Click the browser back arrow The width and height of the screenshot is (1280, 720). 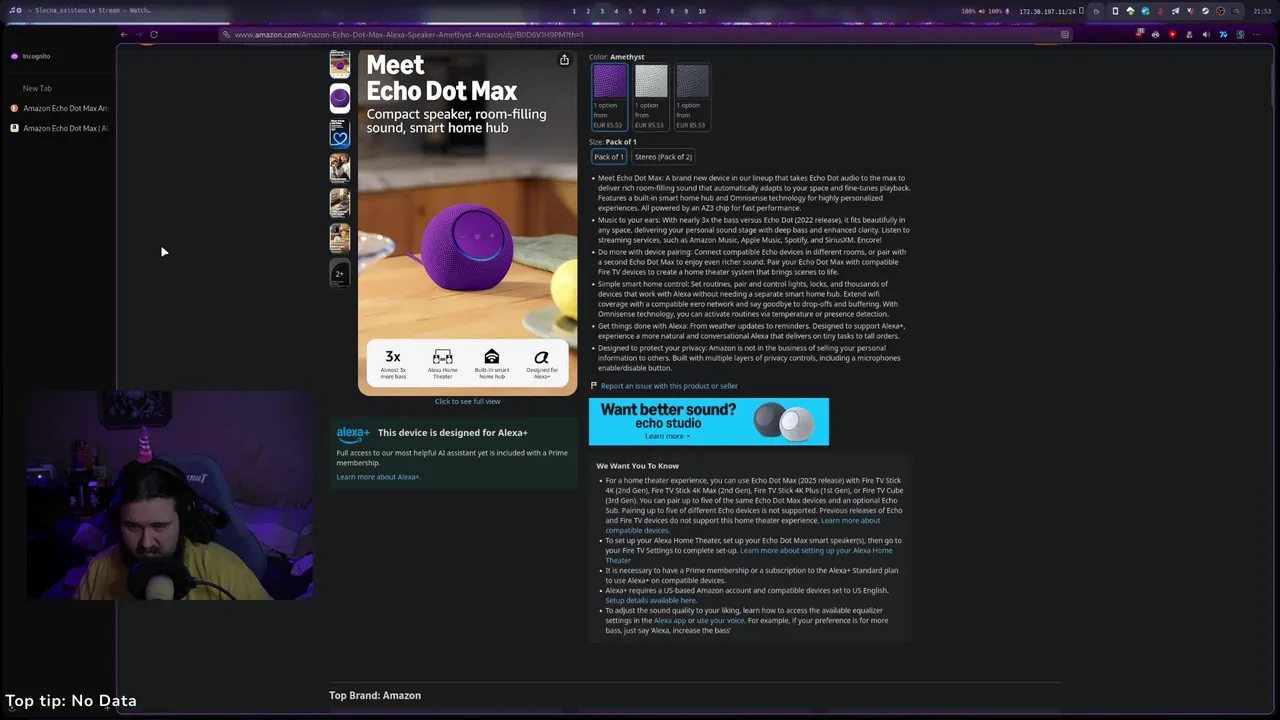tap(124, 35)
